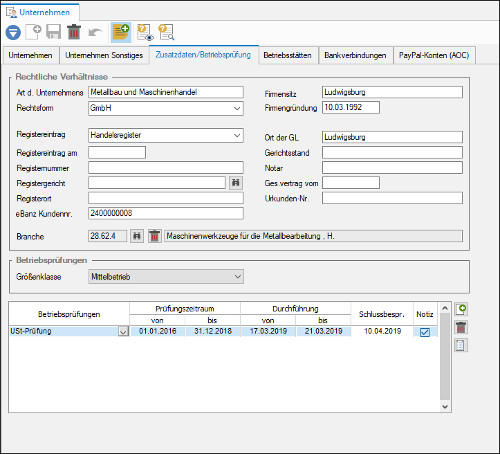This screenshot has width=500, height=454.
Task: Delete the Branche entry with trash icon
Action: click(x=155, y=236)
